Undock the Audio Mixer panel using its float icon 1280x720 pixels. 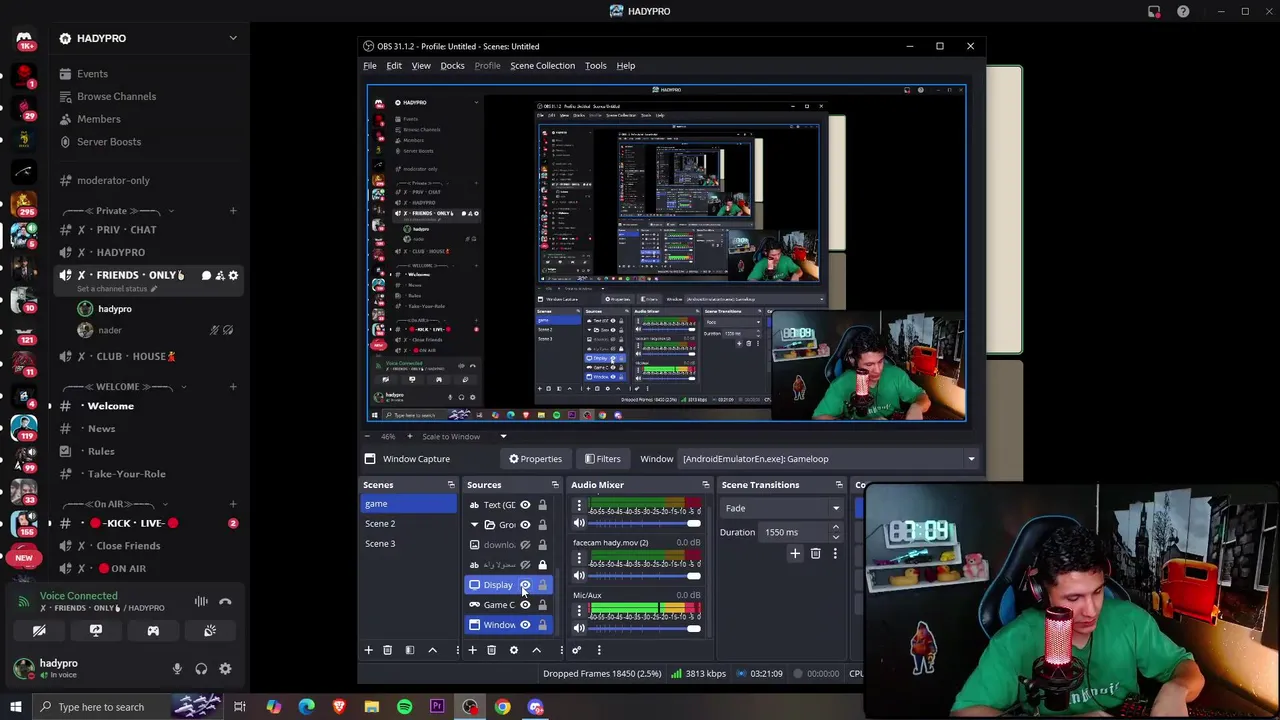tap(705, 485)
